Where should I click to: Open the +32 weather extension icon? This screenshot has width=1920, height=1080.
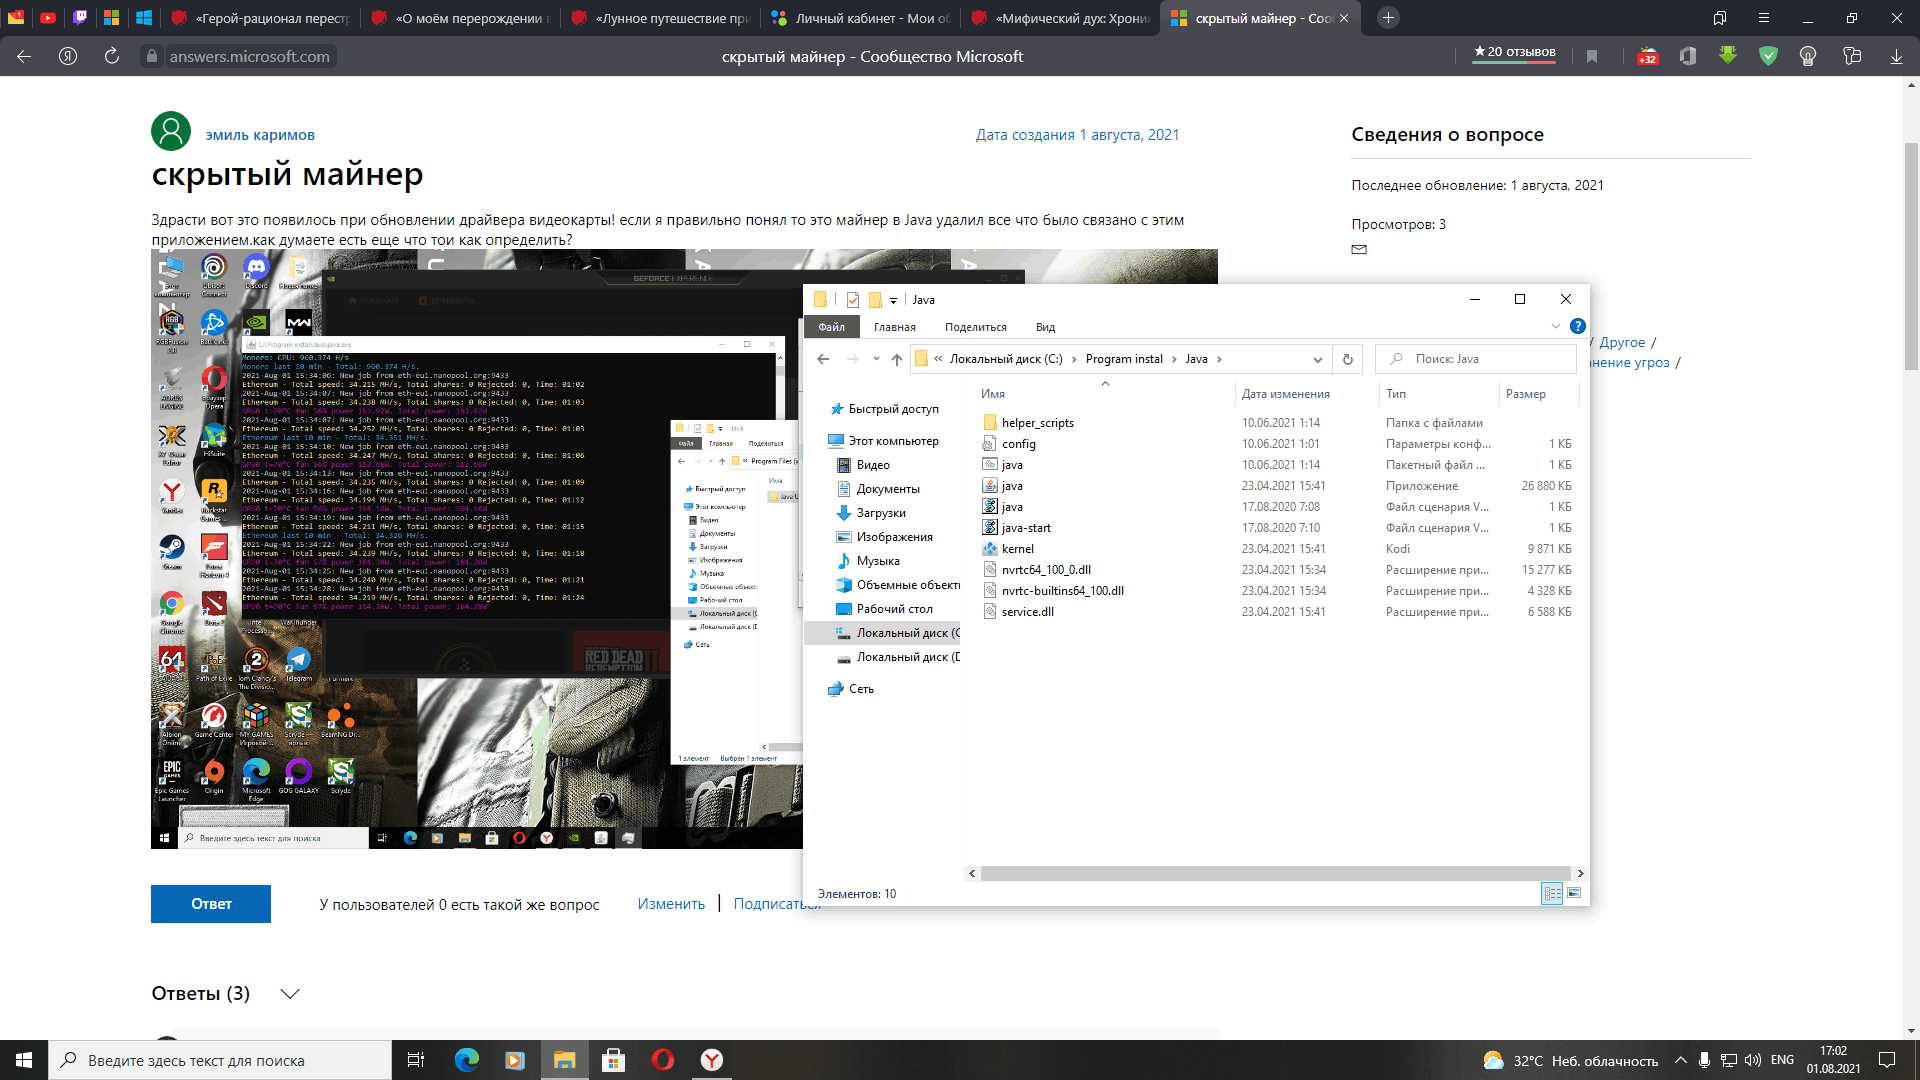point(1647,57)
